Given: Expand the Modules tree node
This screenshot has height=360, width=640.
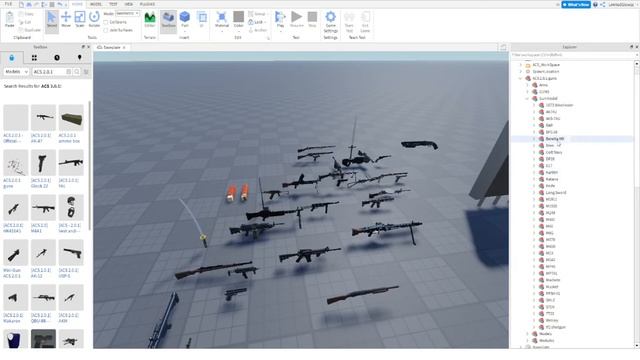Looking at the screenshot, I should tap(527, 340).
